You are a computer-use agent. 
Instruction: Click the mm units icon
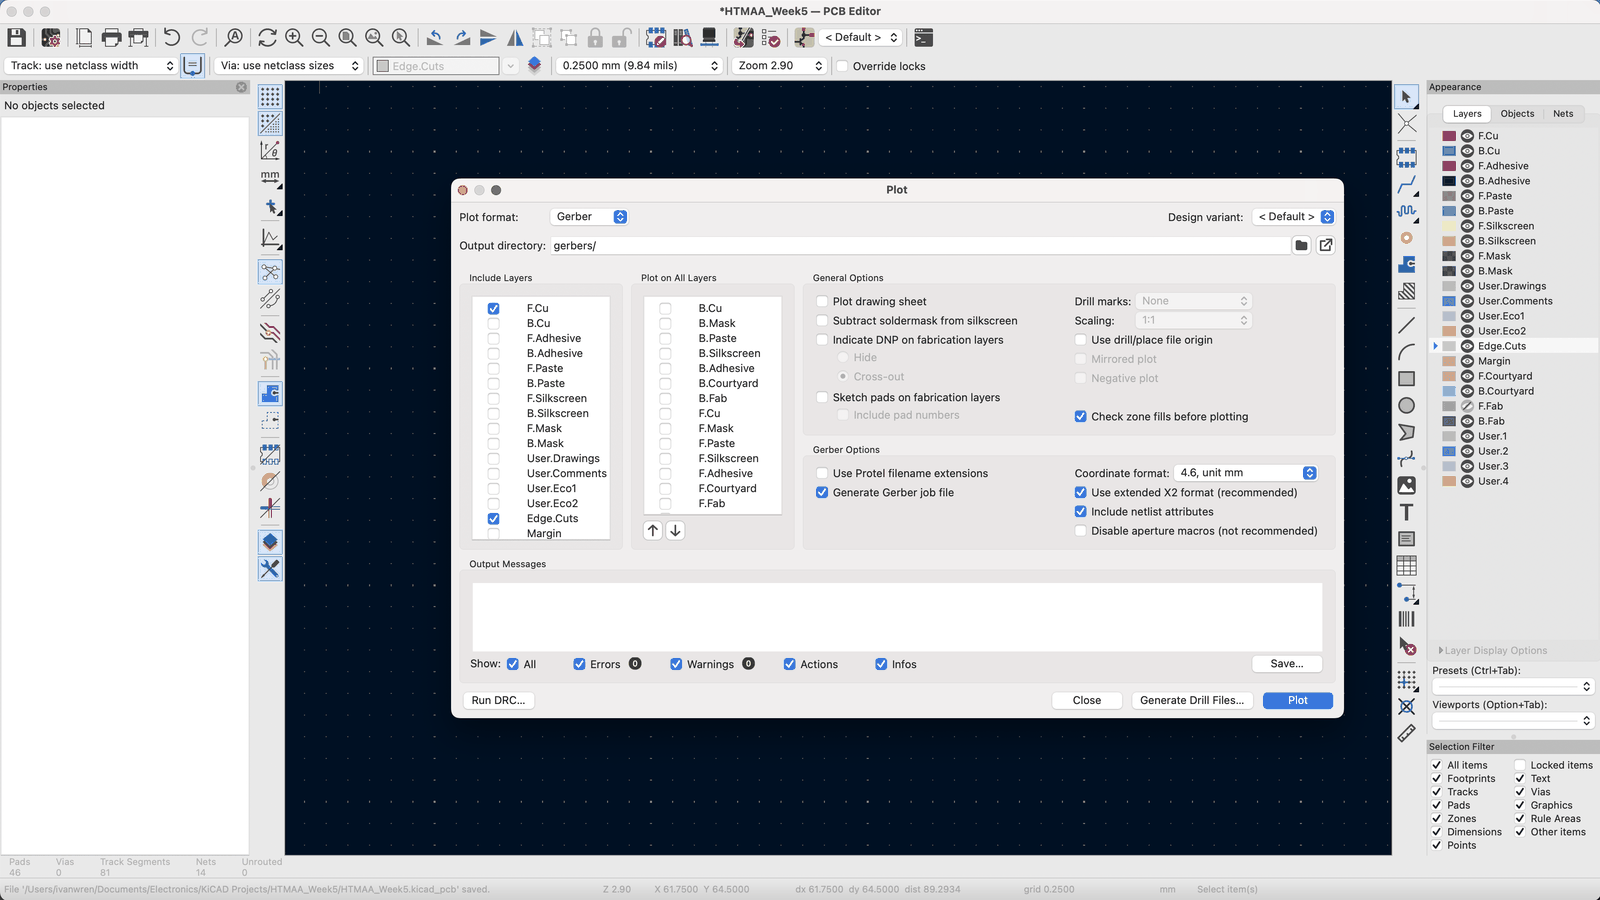(270, 178)
